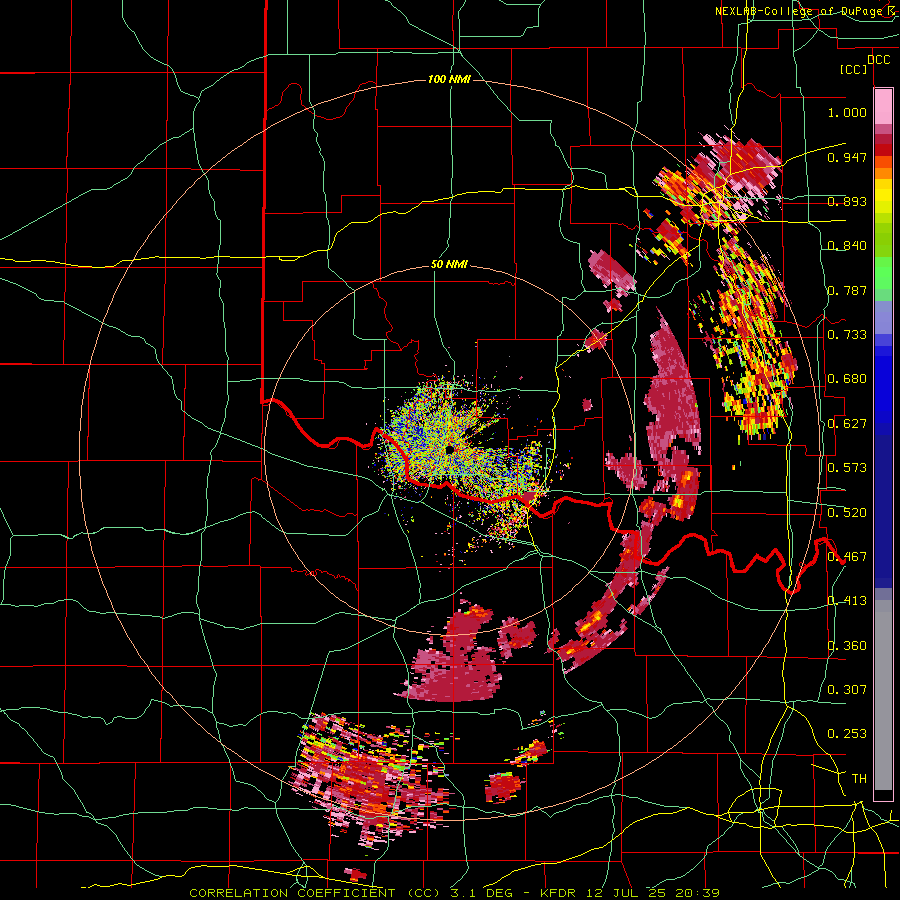Click the "DCC" label above the color scale
Viewport: 900px width, 900px height.
point(878,60)
